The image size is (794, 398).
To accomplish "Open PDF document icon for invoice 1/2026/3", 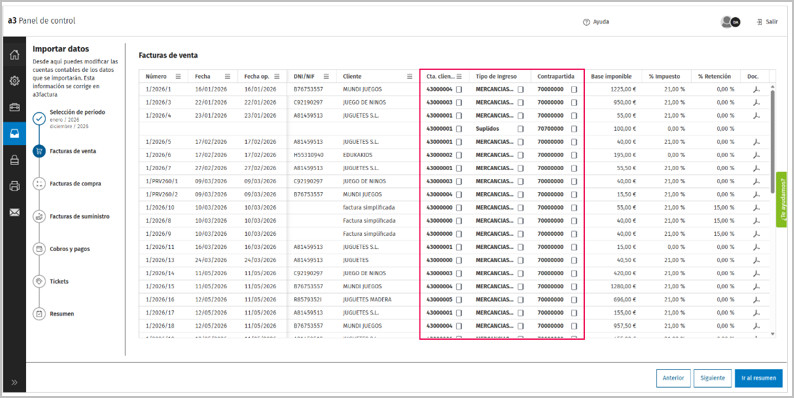I will point(756,102).
